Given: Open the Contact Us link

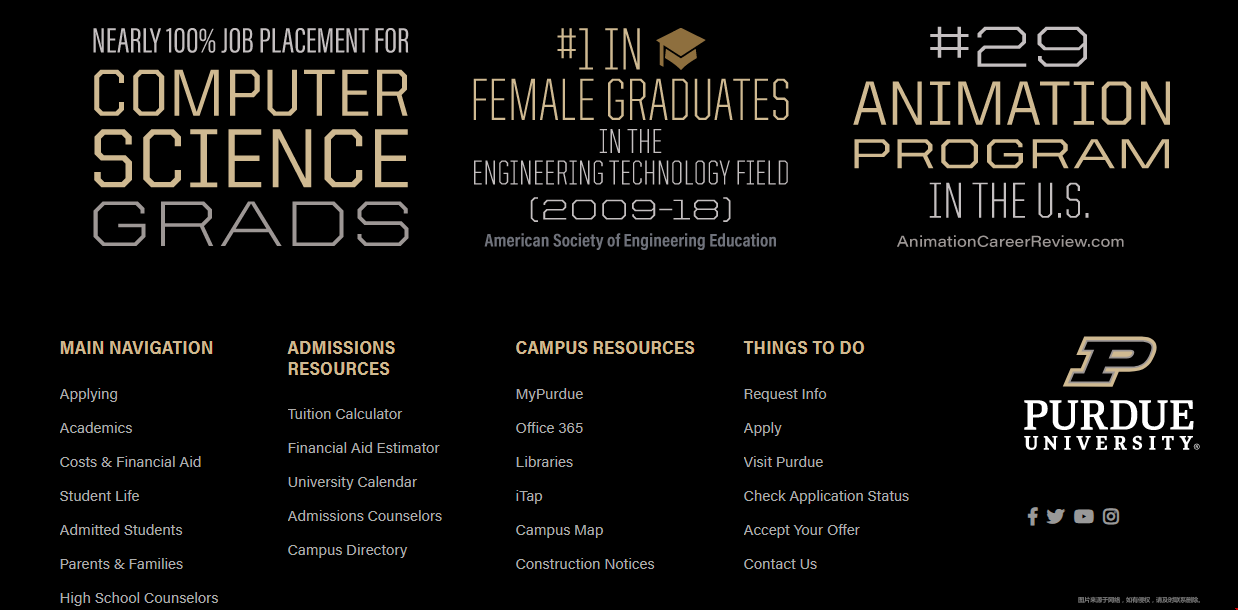Looking at the screenshot, I should pyautogui.click(x=780, y=564).
